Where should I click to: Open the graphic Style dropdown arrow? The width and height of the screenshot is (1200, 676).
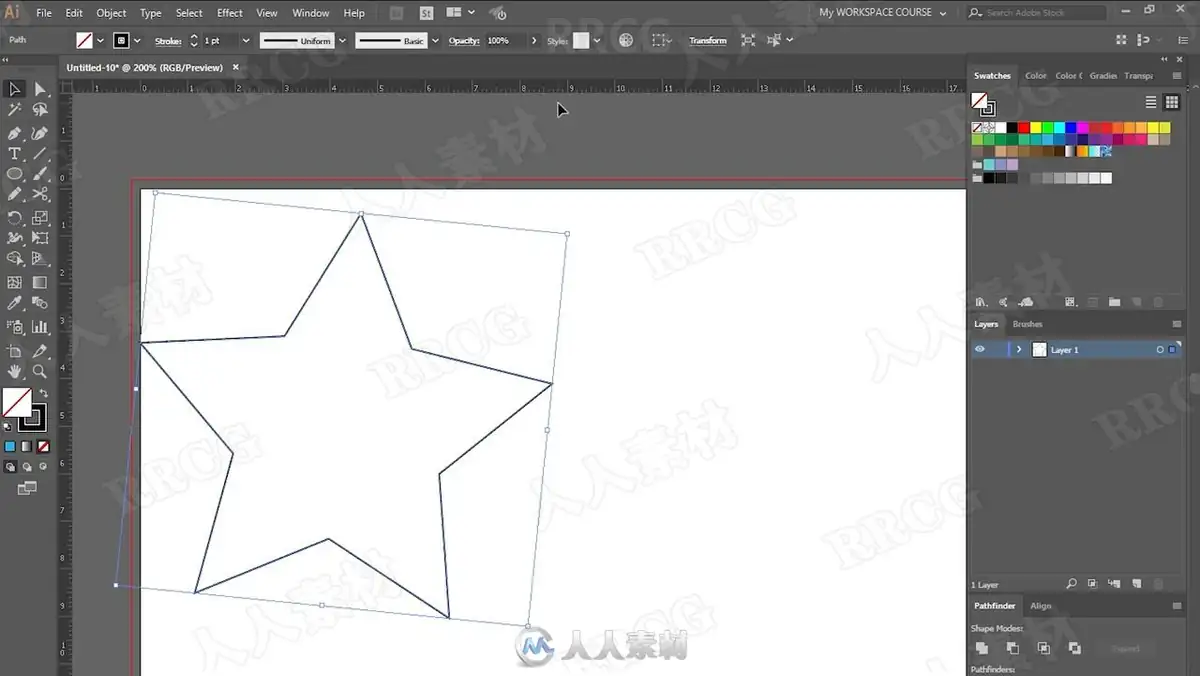(597, 41)
